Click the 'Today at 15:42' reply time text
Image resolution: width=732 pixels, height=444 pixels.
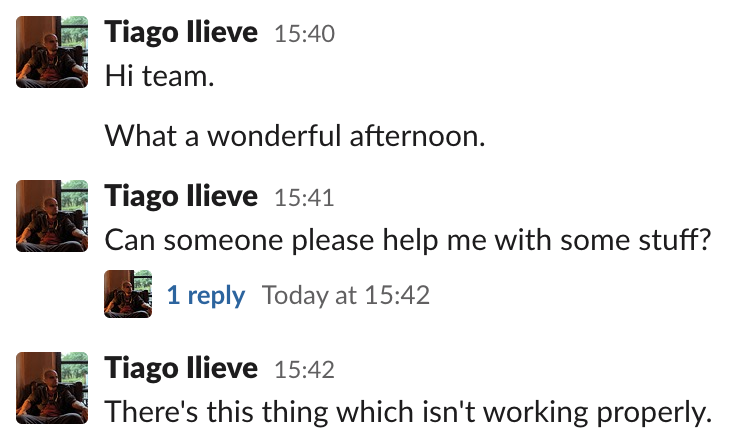[345, 295]
